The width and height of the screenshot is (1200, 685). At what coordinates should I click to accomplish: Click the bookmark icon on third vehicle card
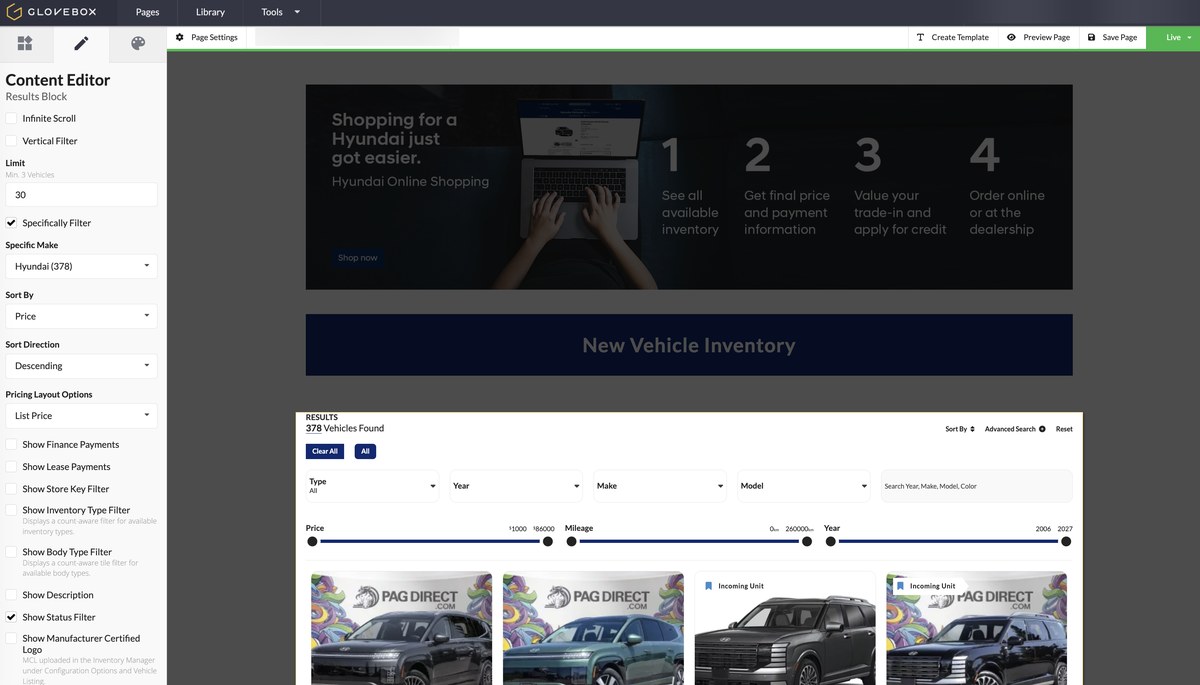click(709, 586)
